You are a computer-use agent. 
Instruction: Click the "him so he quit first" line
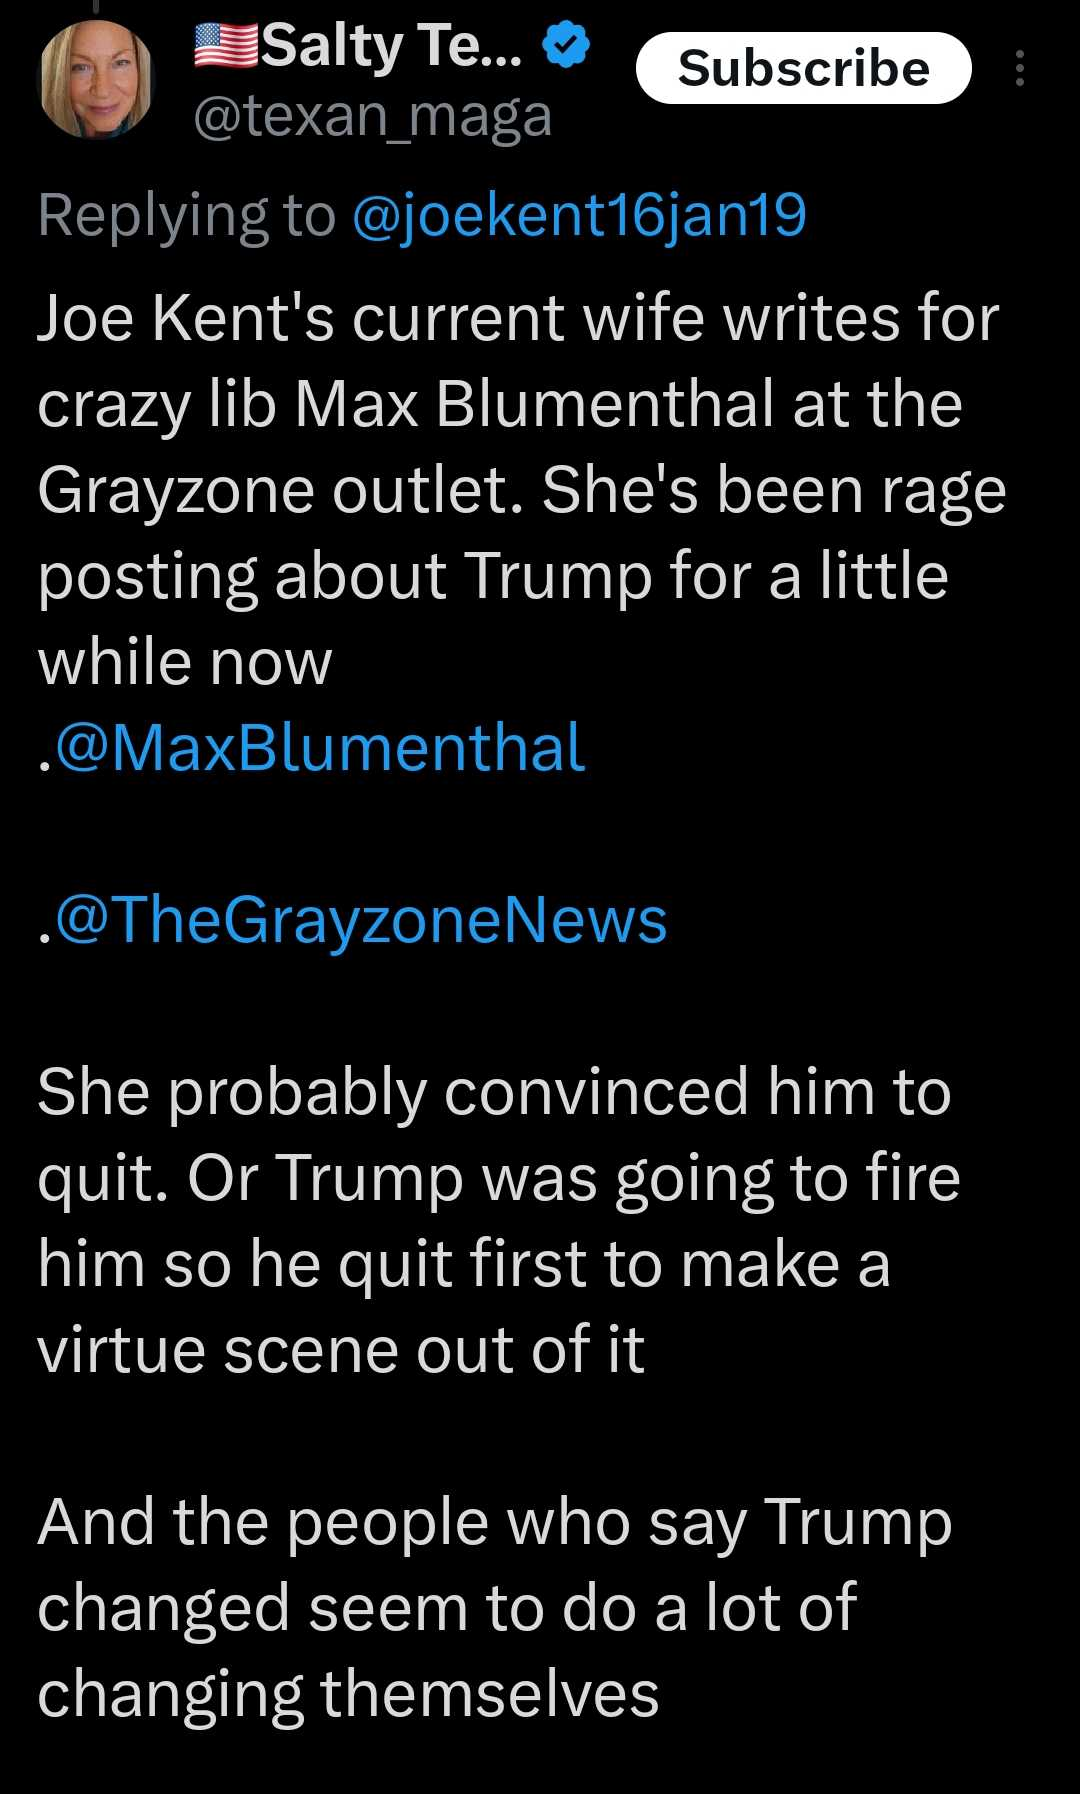click(x=463, y=1264)
